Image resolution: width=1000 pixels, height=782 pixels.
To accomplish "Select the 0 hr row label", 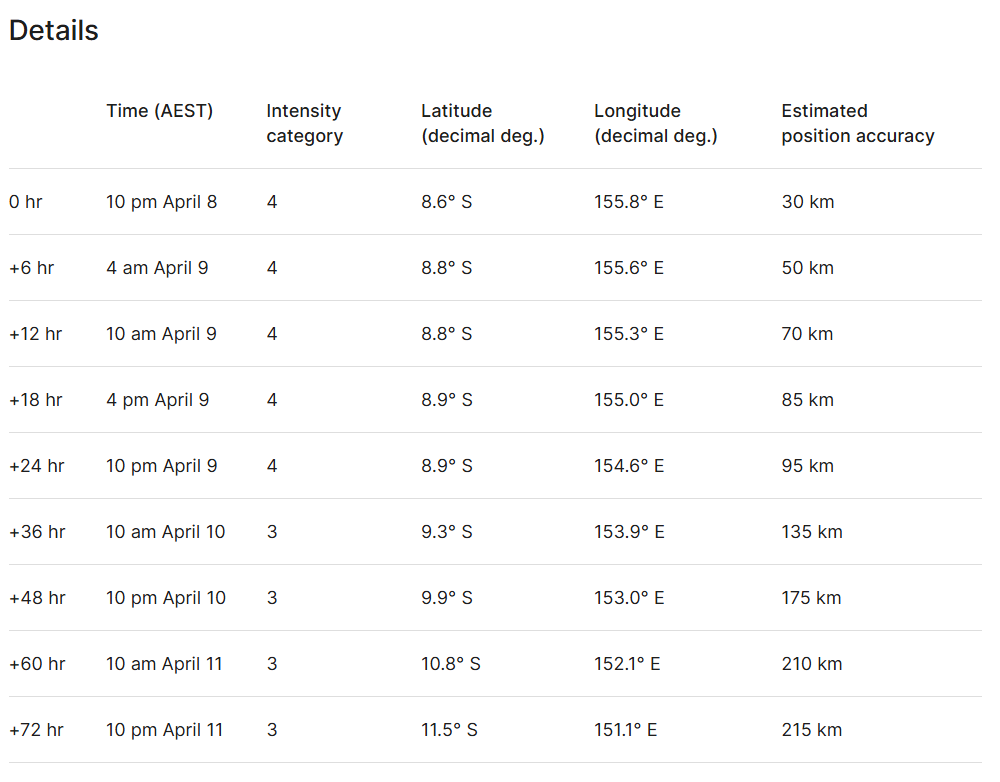I will [x=26, y=202].
